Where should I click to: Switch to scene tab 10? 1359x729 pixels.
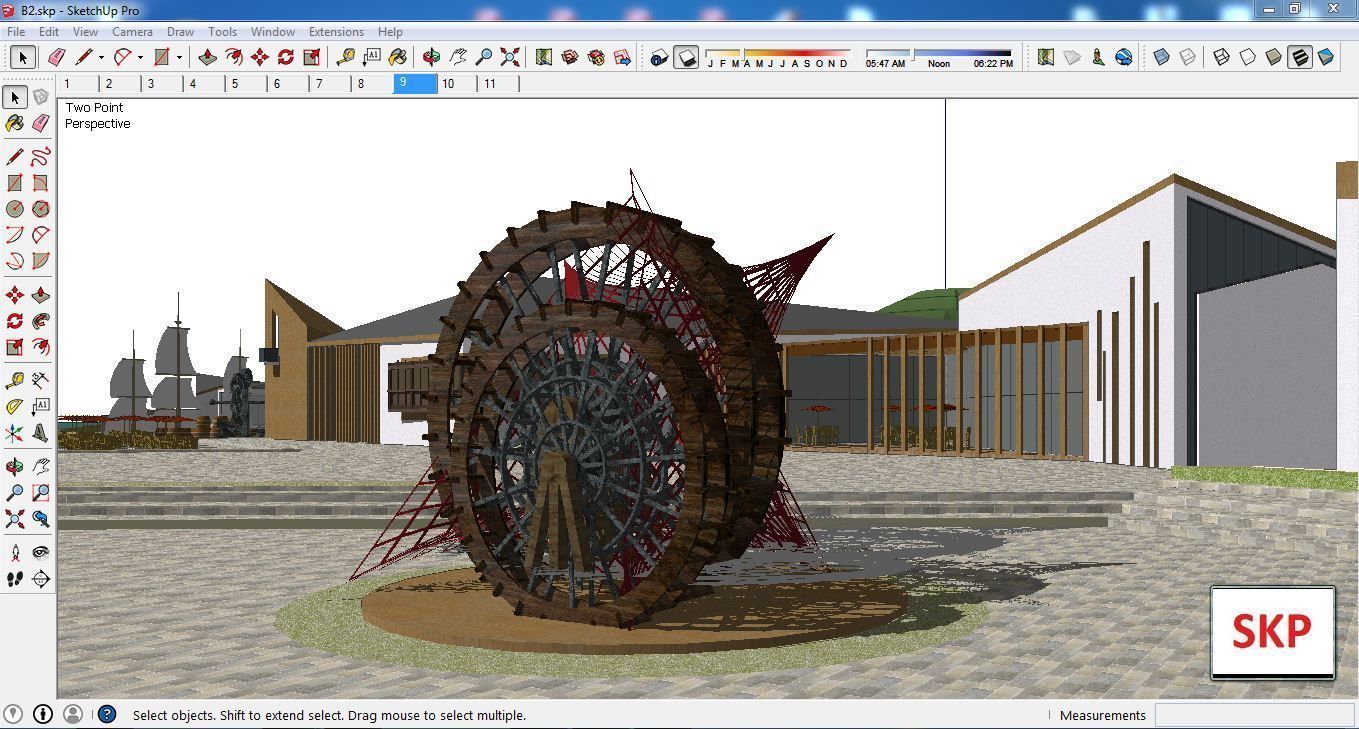[458, 84]
